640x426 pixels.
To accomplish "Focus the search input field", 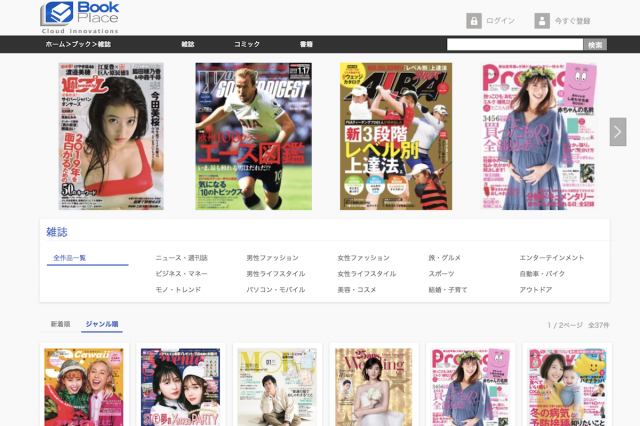I will point(515,44).
